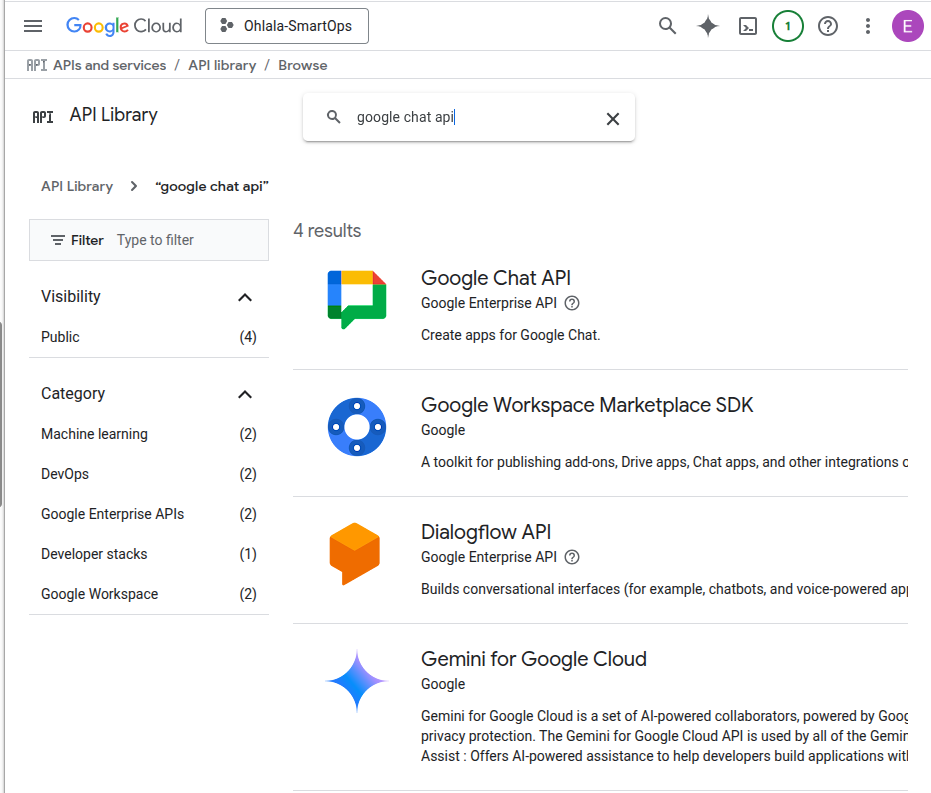
Task: Open the Google Chat API result
Action: (495, 278)
